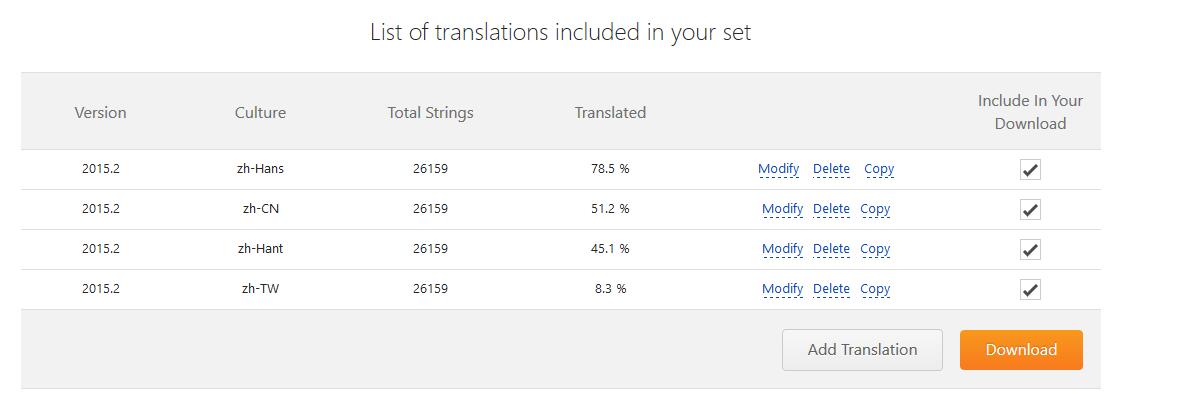1184x417 pixels.
Task: Uncheck zh-Hant include in download checkbox
Action: pyautogui.click(x=1030, y=250)
